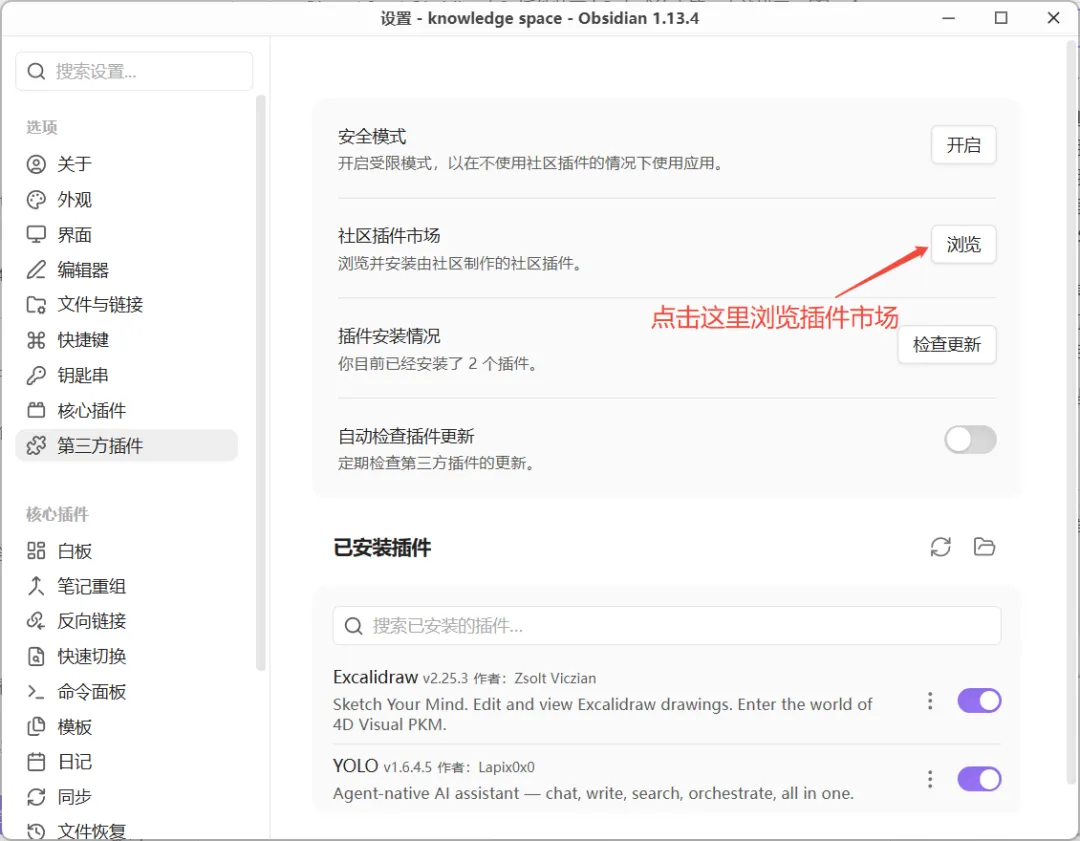Select 钥匙串 in the settings sidebar
This screenshot has width=1080, height=841.
tap(126, 375)
